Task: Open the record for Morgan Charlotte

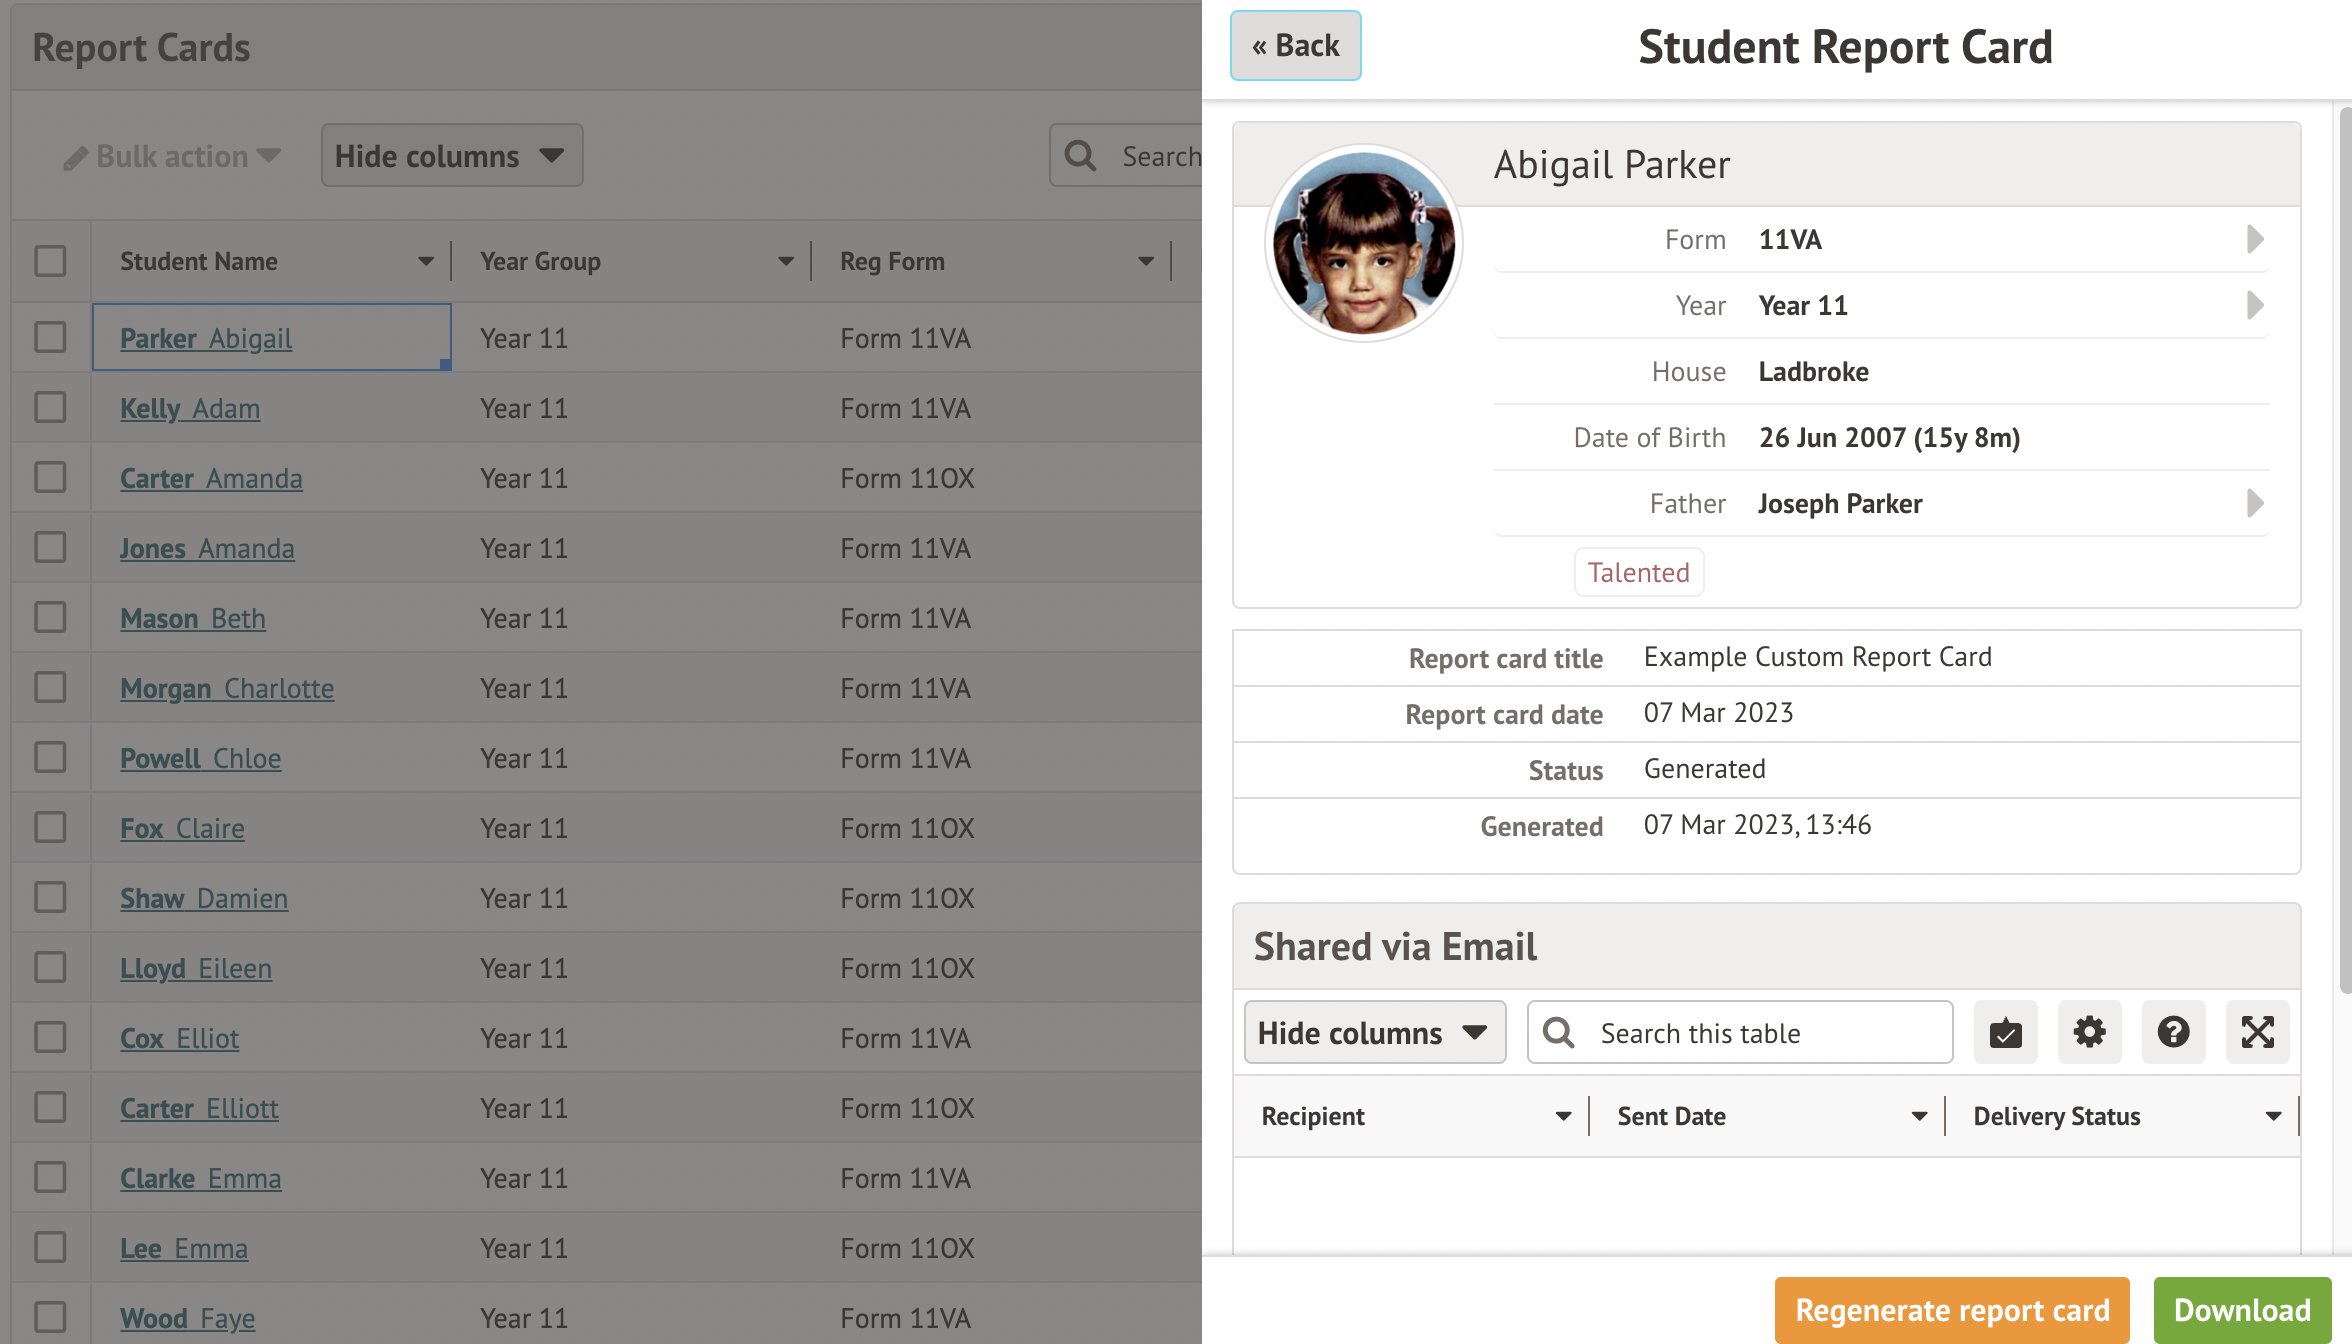Action: coord(227,688)
